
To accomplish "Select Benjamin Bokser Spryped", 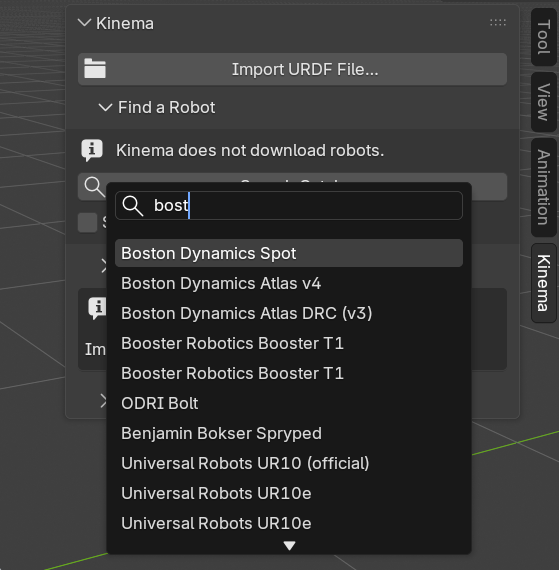I will tap(289, 433).
